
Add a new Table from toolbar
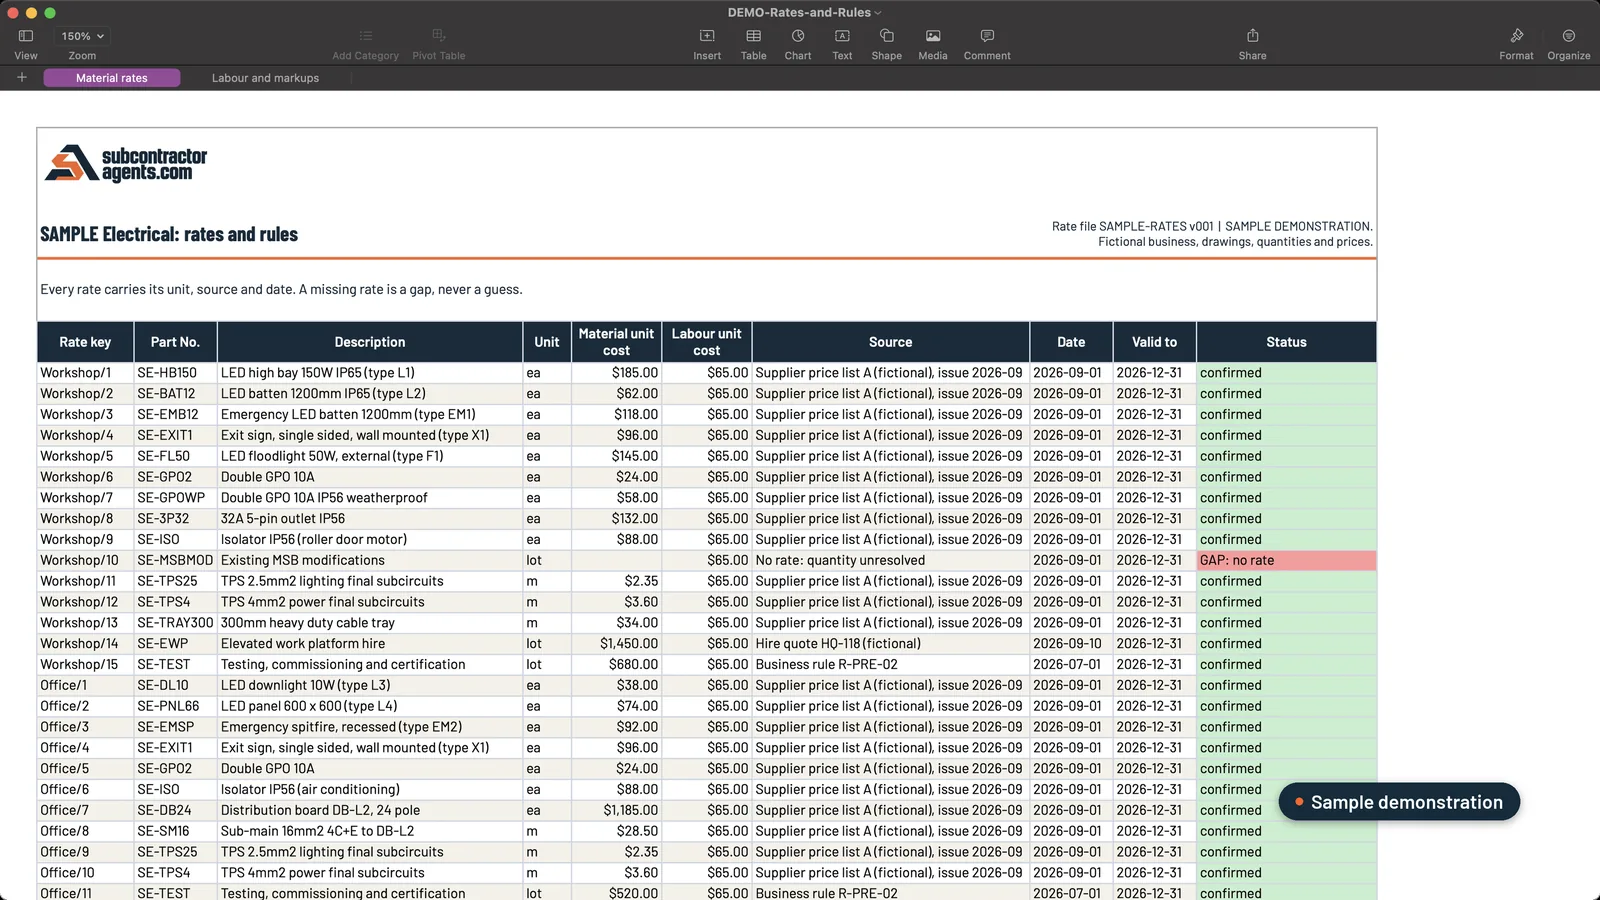click(754, 36)
